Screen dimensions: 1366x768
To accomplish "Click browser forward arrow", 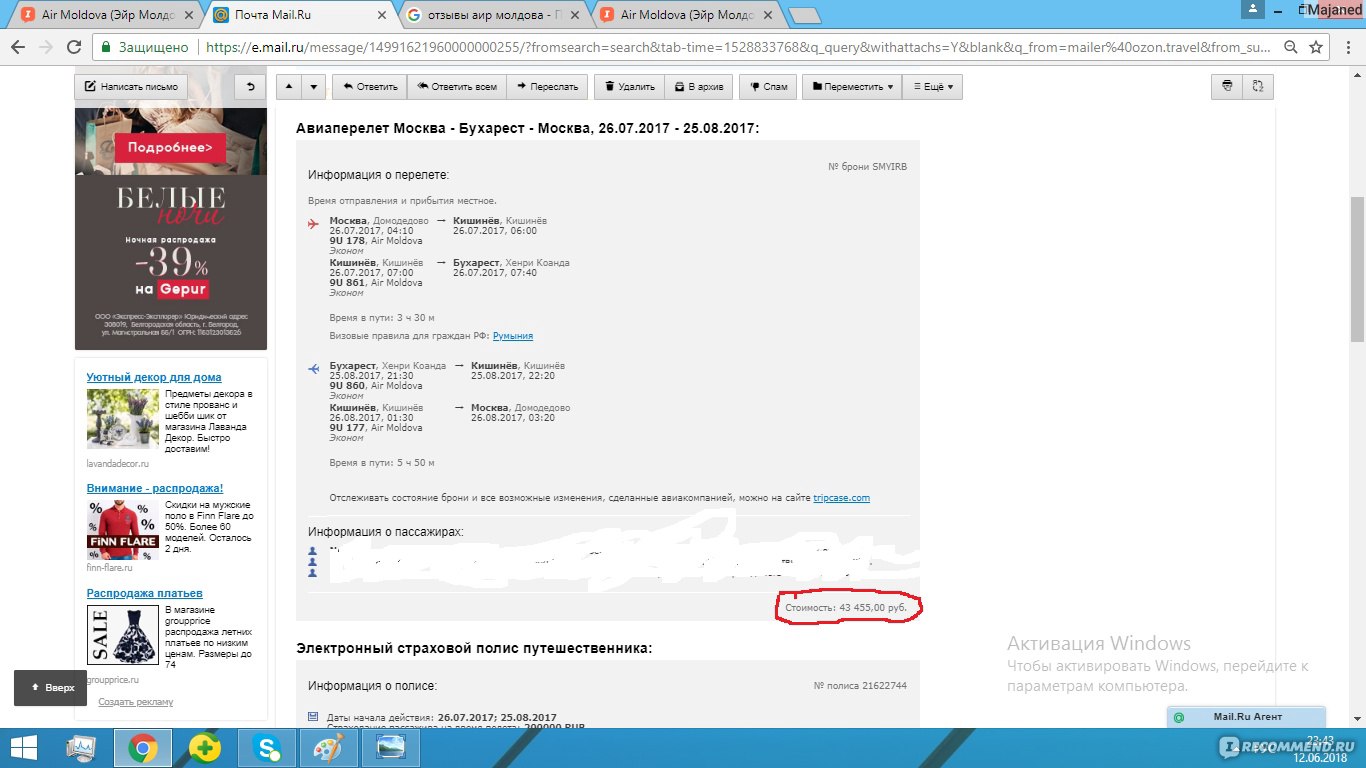I will [45, 47].
